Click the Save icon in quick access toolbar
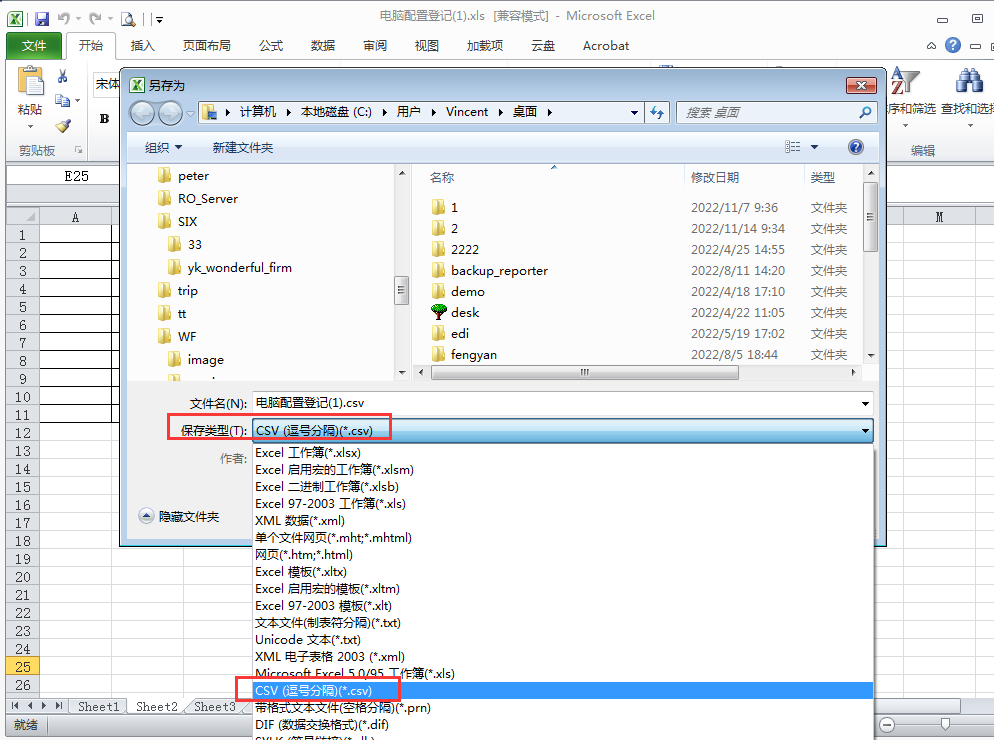 coord(42,19)
